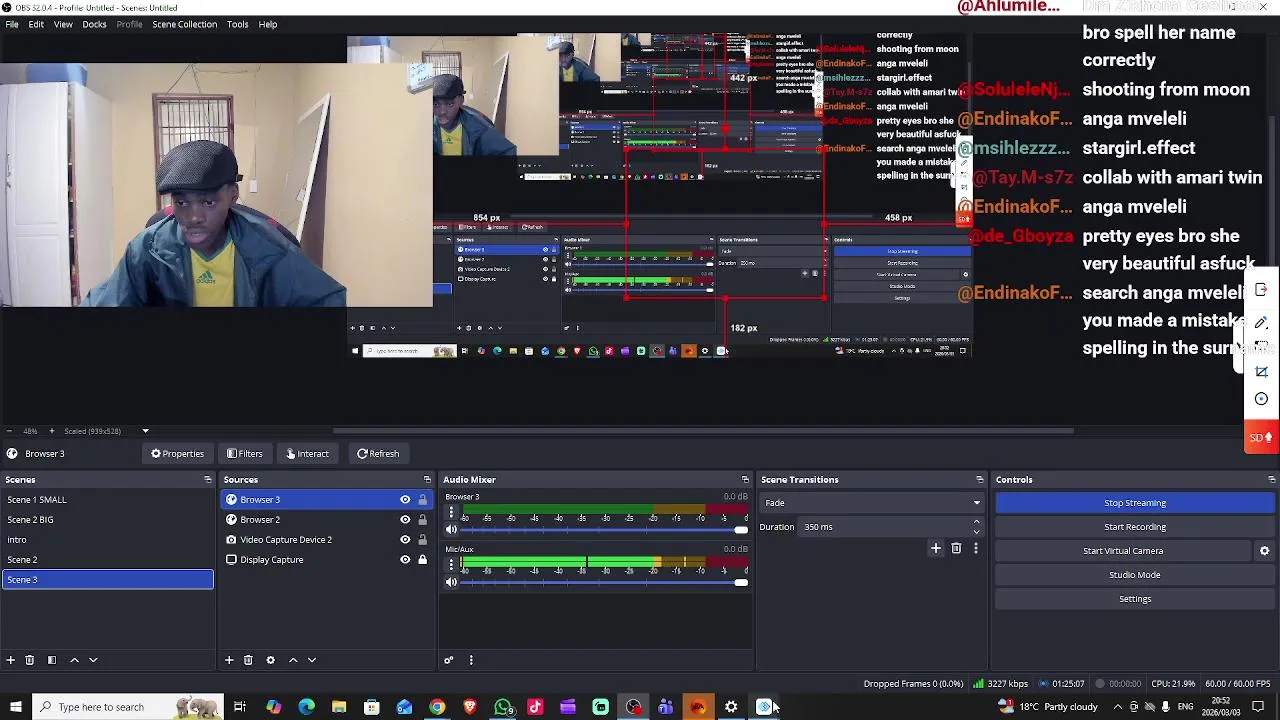
Task: Move selected scene up
Action: coord(74,660)
